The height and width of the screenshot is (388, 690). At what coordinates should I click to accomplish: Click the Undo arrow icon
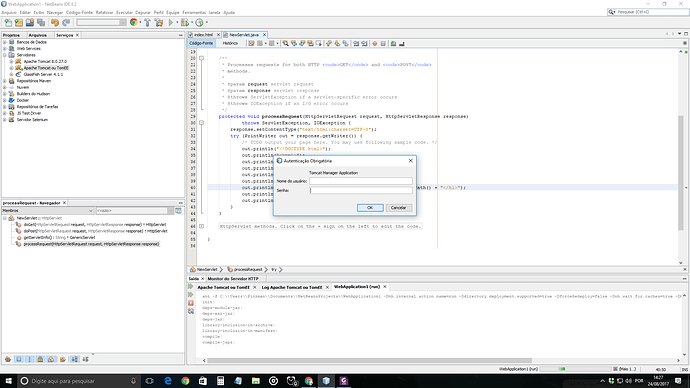click(x=55, y=22)
